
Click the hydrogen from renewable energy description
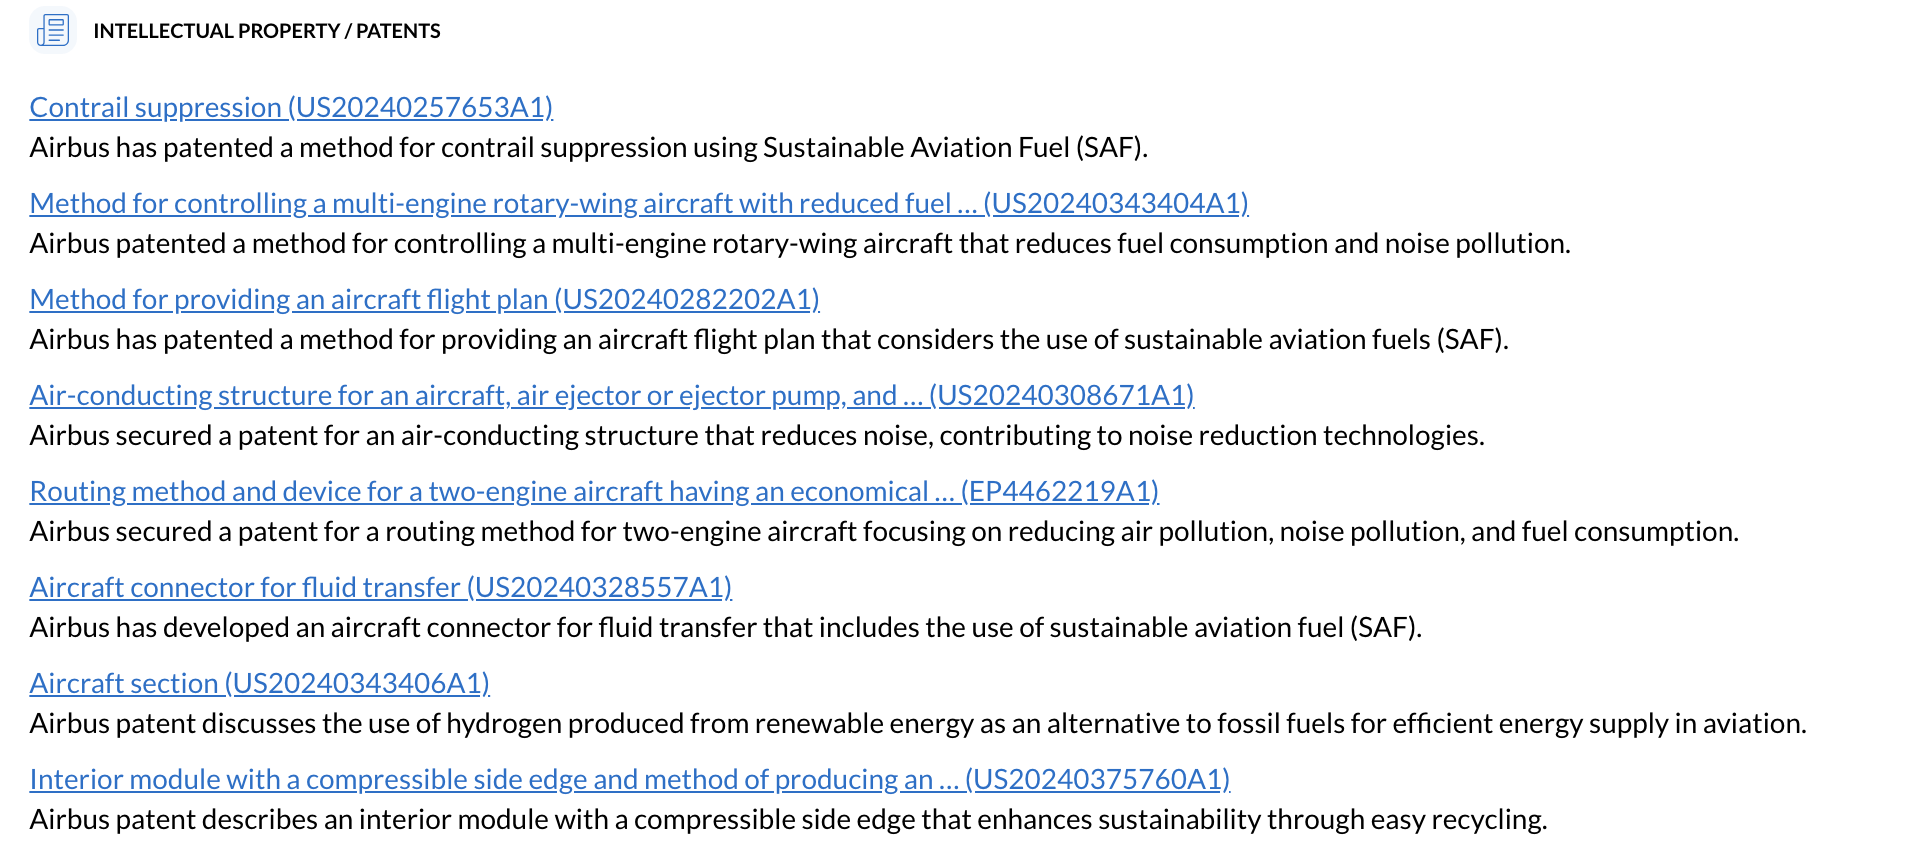point(917,723)
